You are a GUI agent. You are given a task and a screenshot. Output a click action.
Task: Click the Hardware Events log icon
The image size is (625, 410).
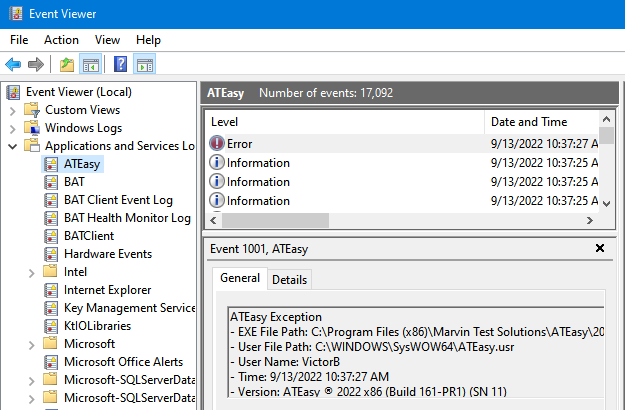tap(51, 254)
